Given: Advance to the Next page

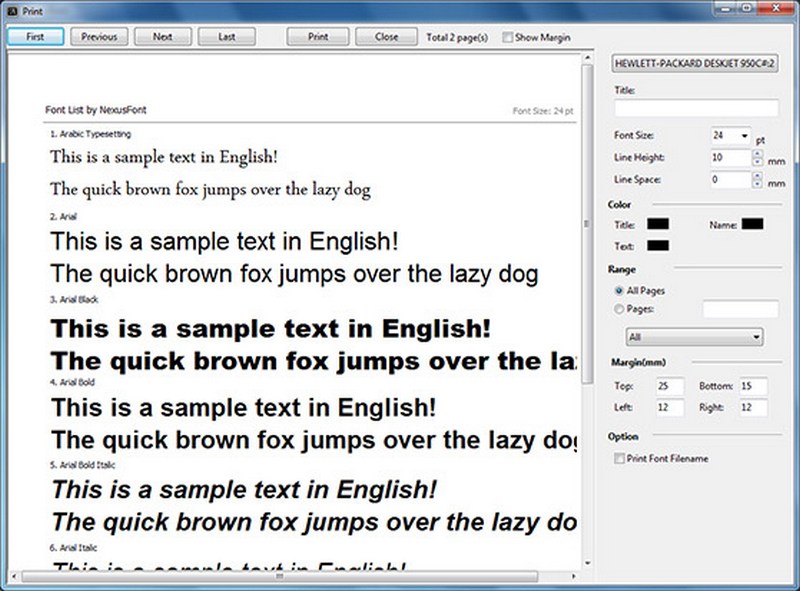Looking at the screenshot, I should point(162,37).
